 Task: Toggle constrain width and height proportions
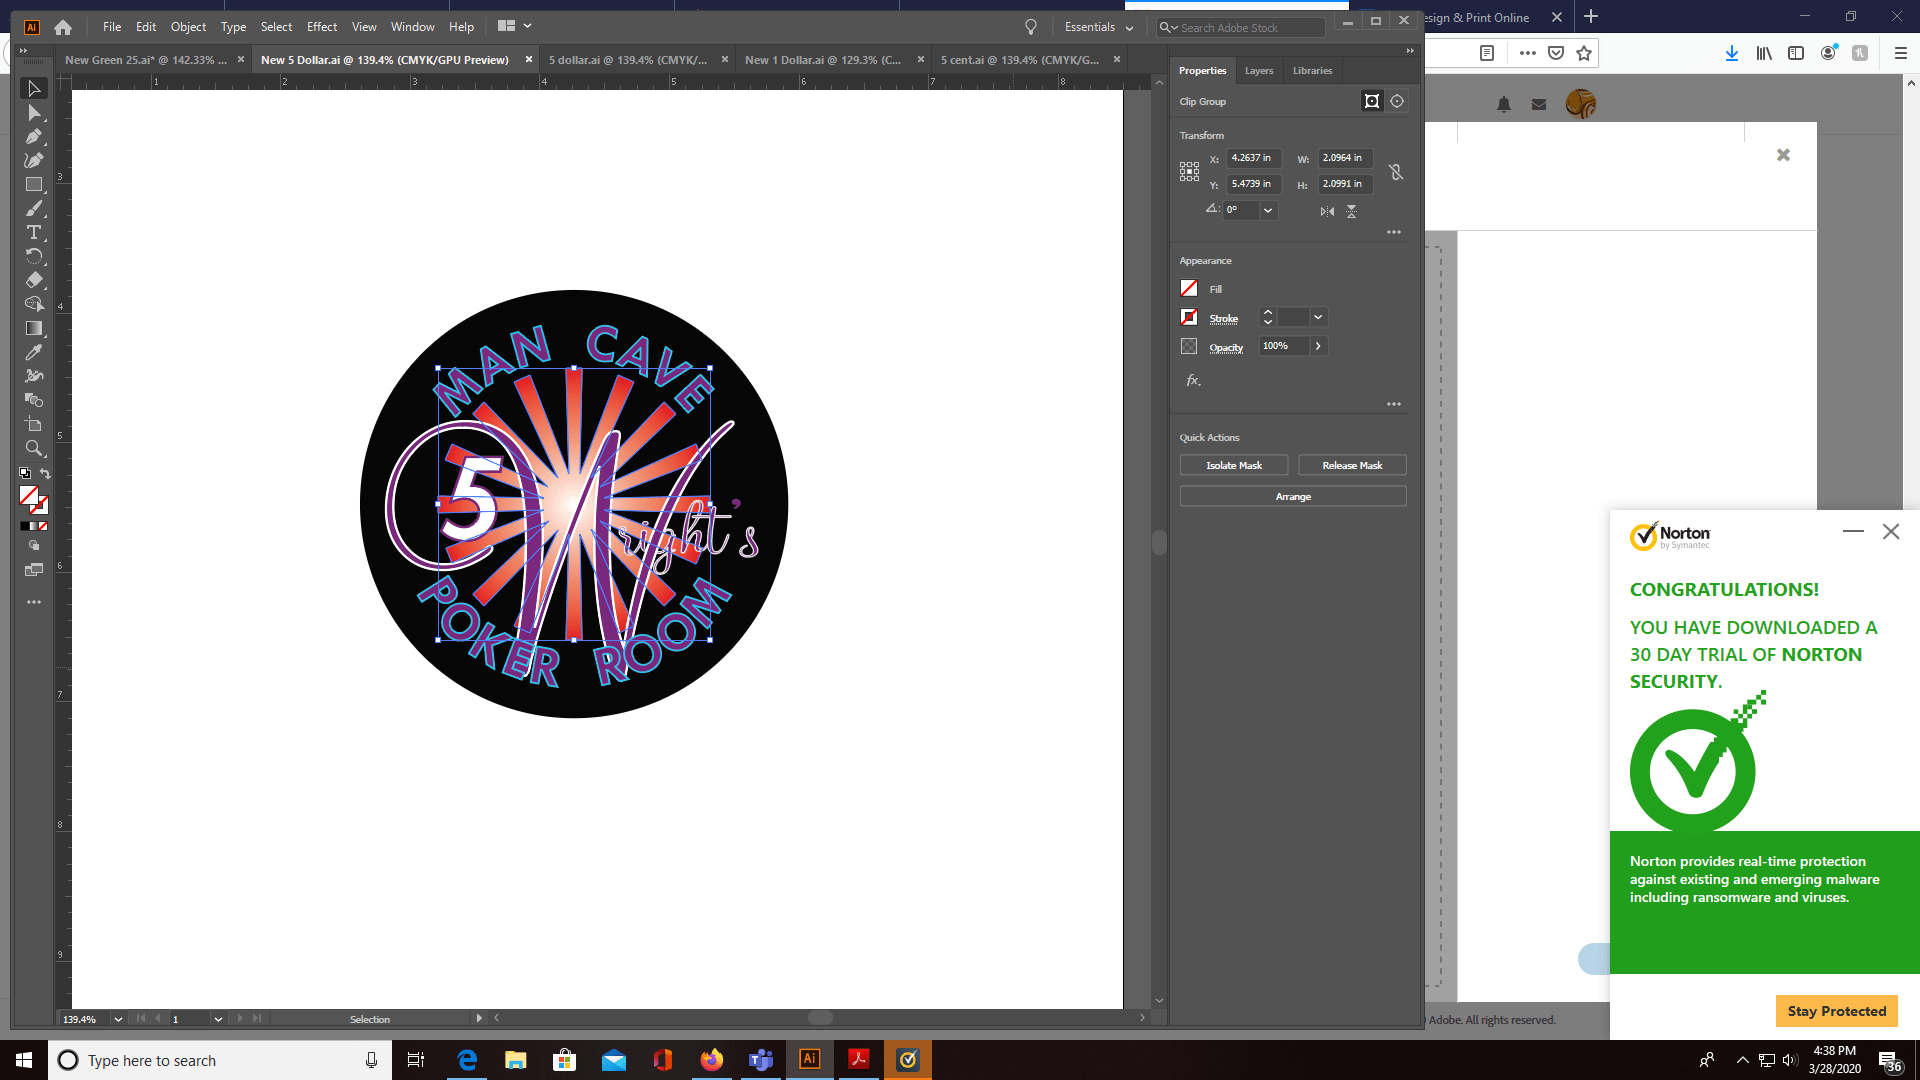click(x=1396, y=172)
